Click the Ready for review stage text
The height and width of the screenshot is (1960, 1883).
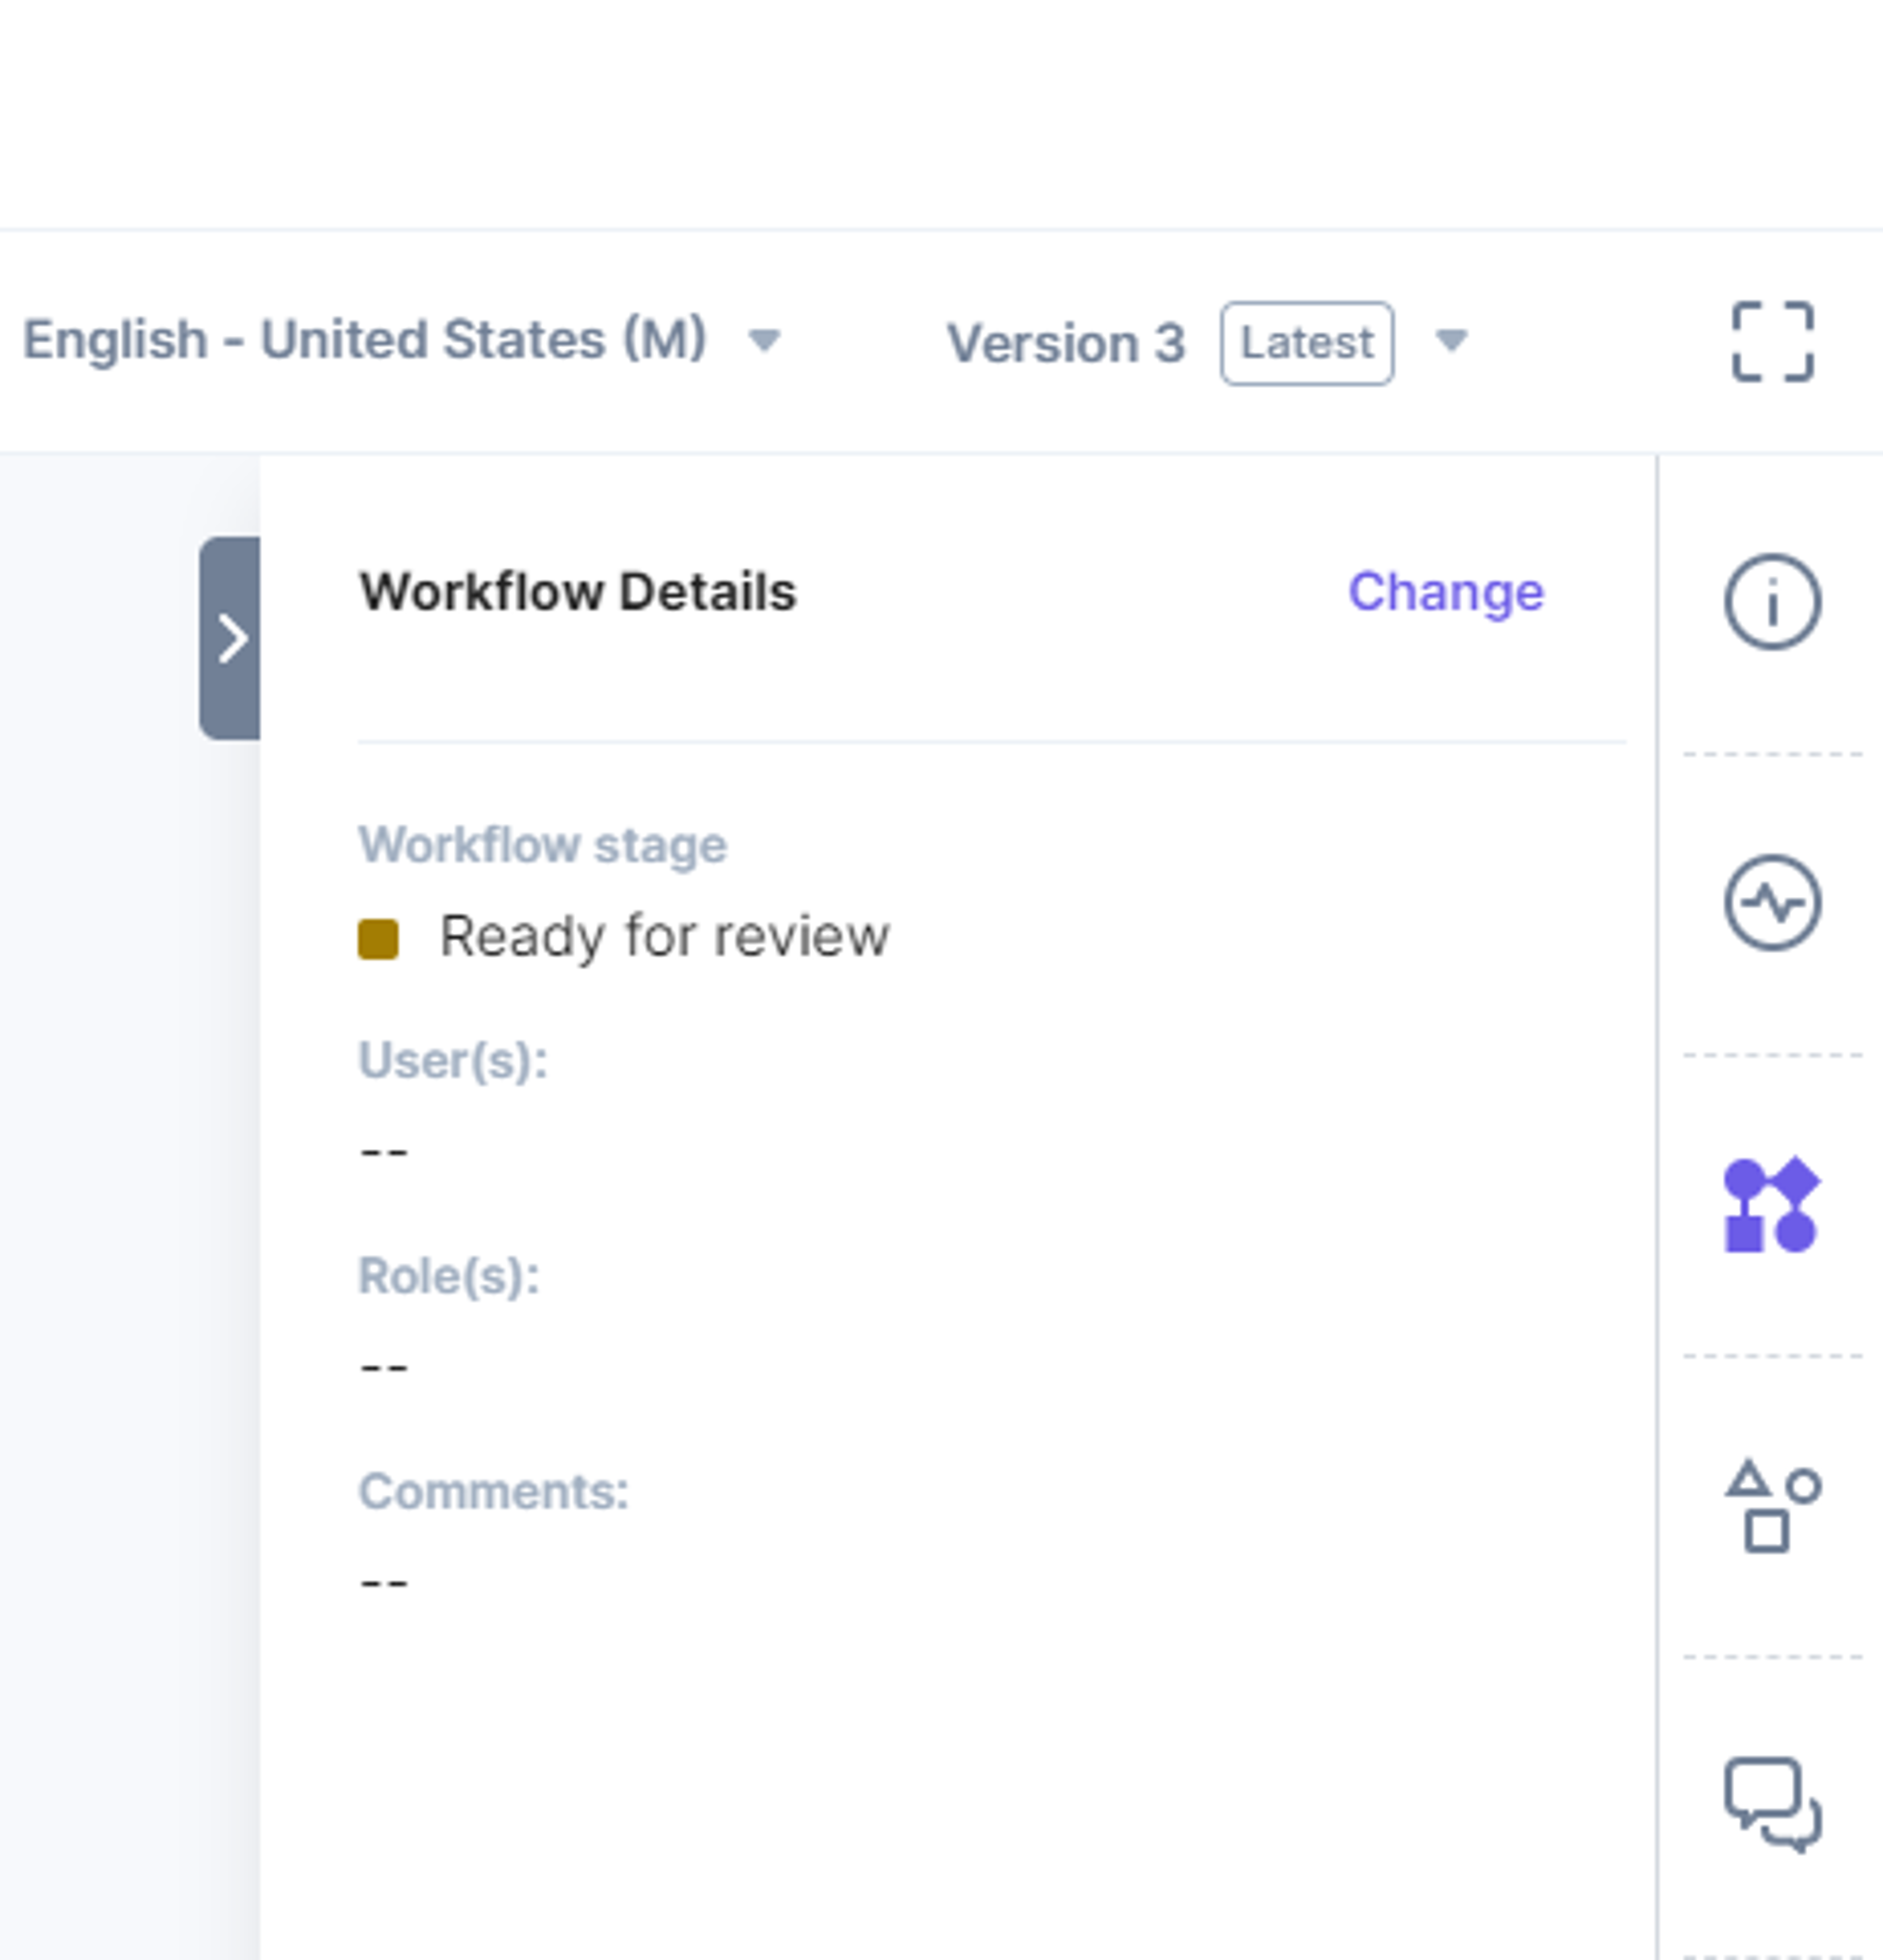coord(664,937)
